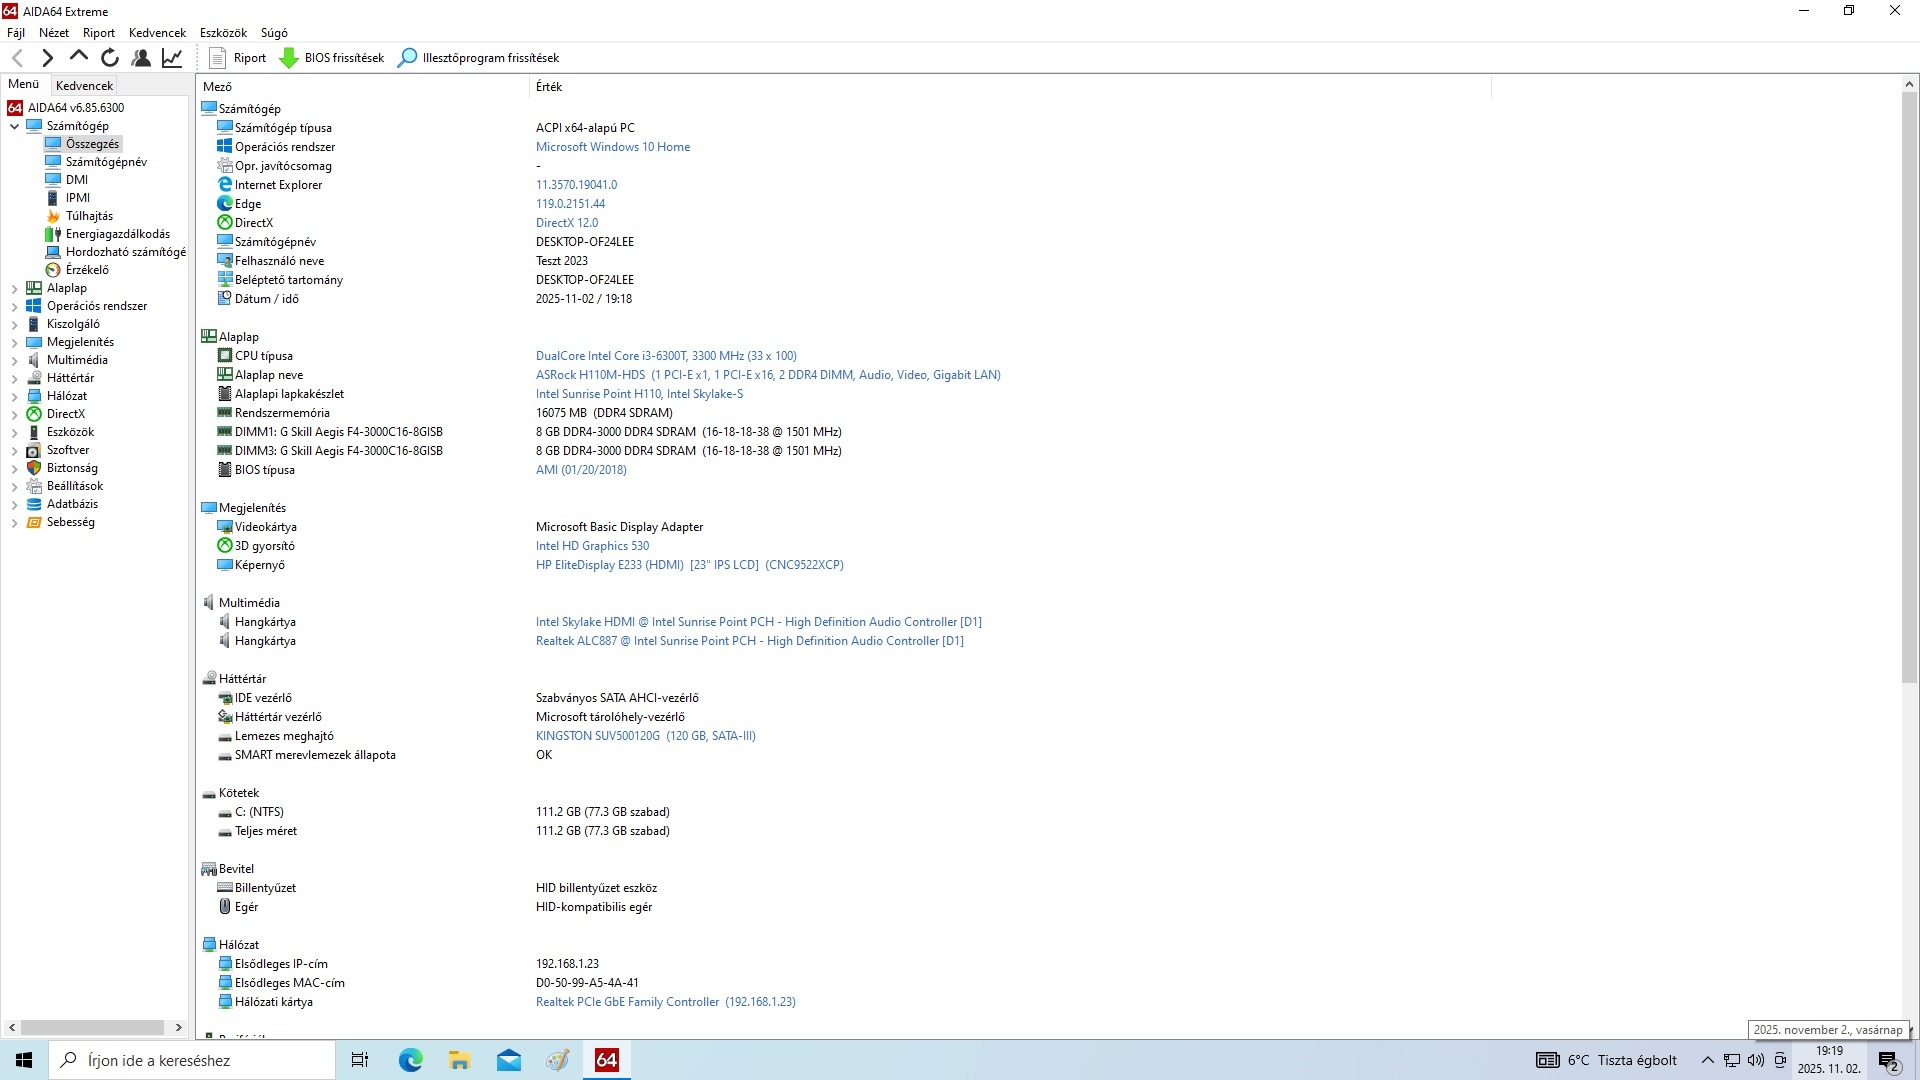Open Illesztőprogram frissítések search icon

407,58
